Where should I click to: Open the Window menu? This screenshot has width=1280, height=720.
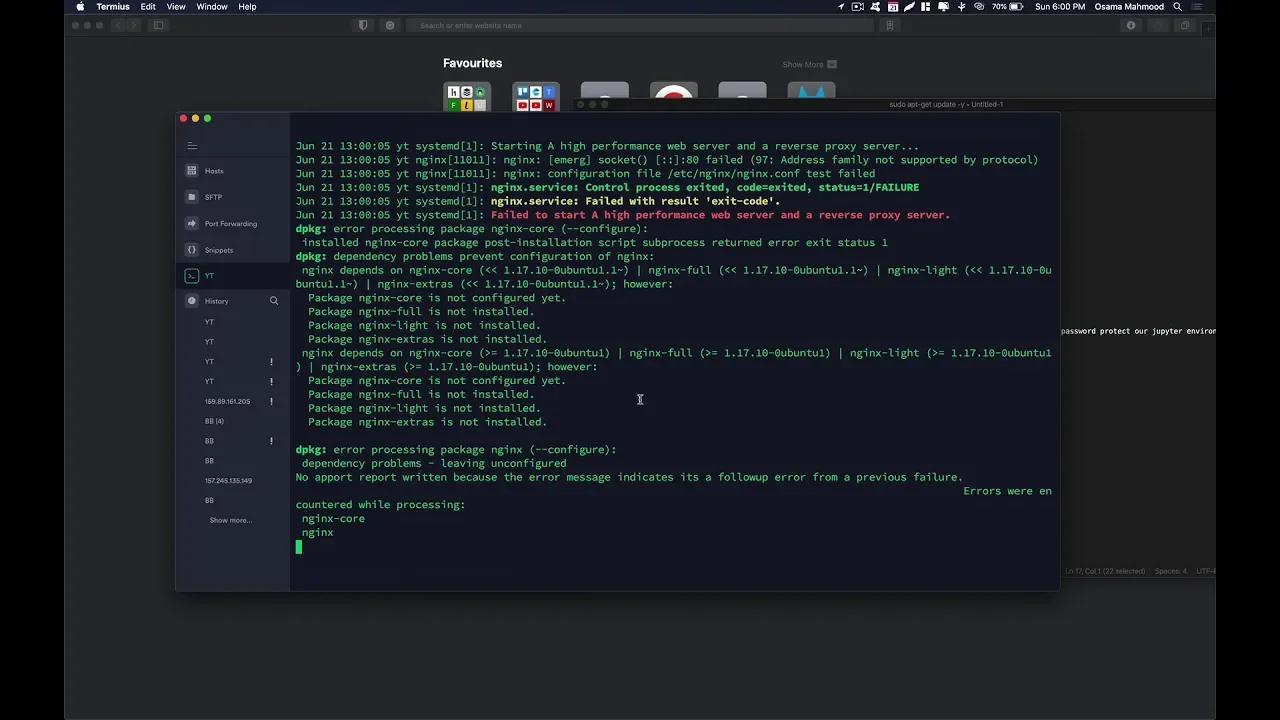tap(211, 7)
